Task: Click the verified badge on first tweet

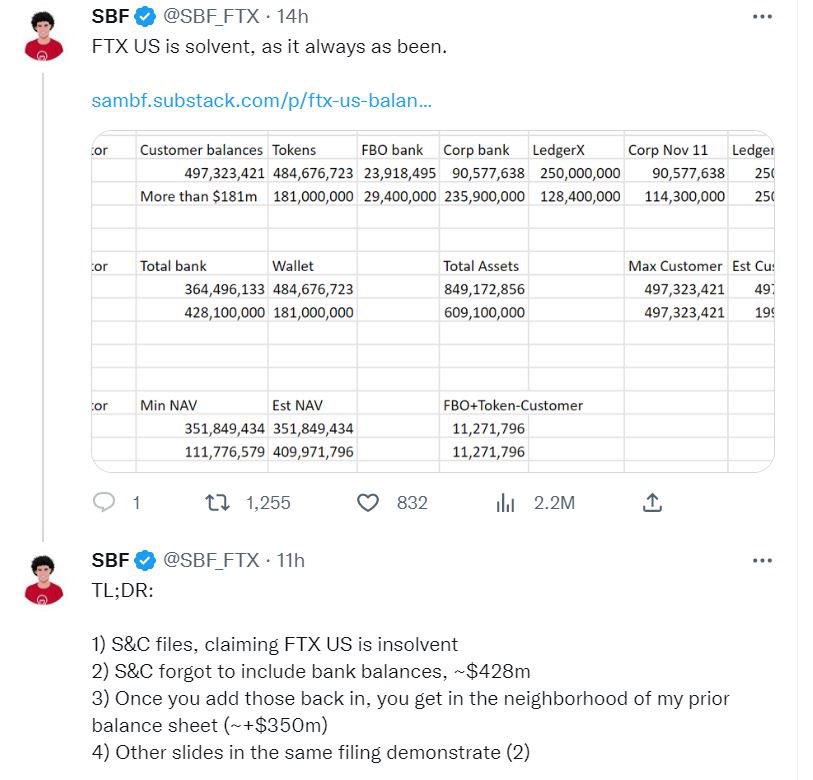Action: [x=144, y=17]
